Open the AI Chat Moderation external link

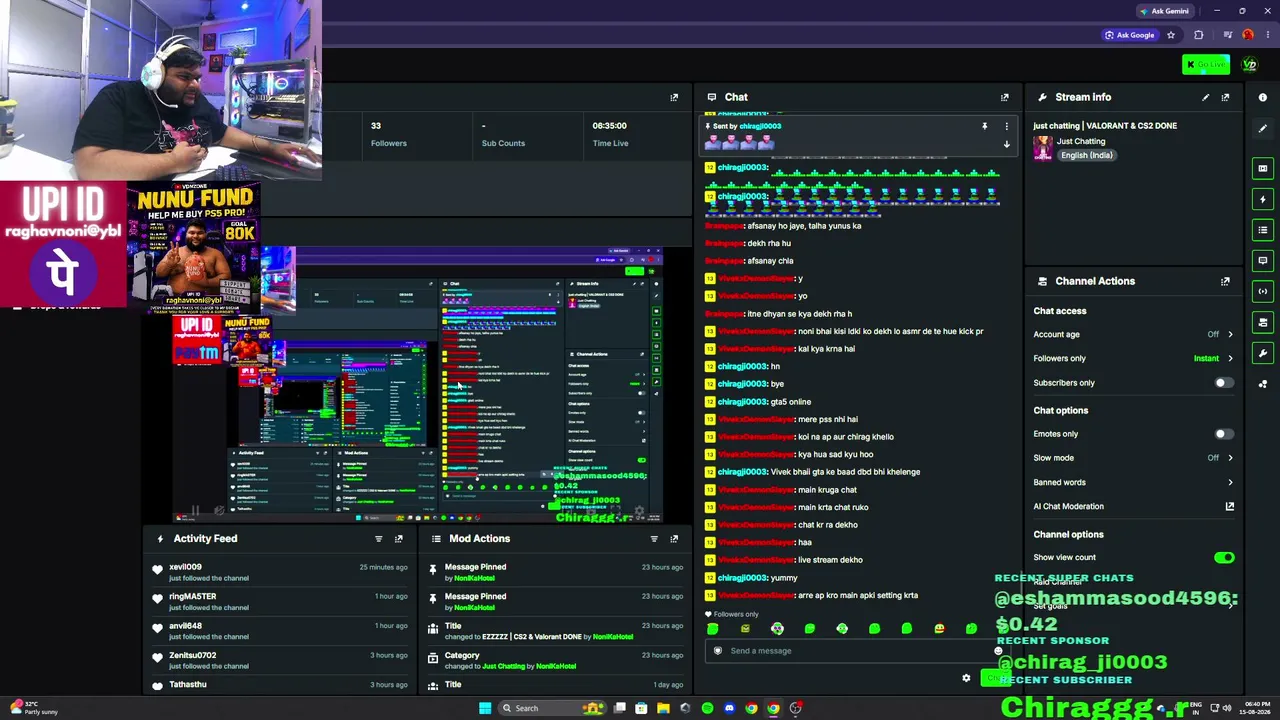[x=1229, y=506]
